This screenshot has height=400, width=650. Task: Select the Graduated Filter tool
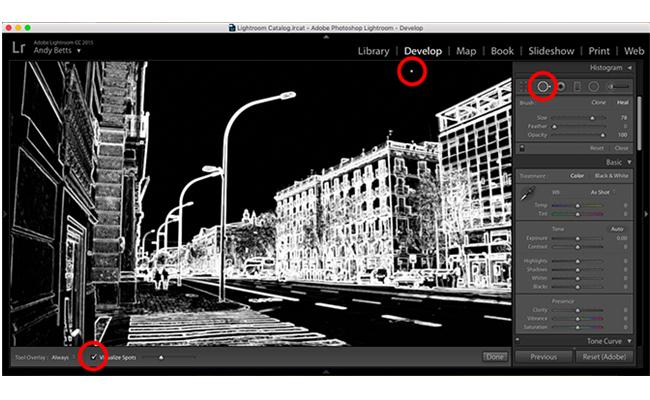tap(577, 87)
